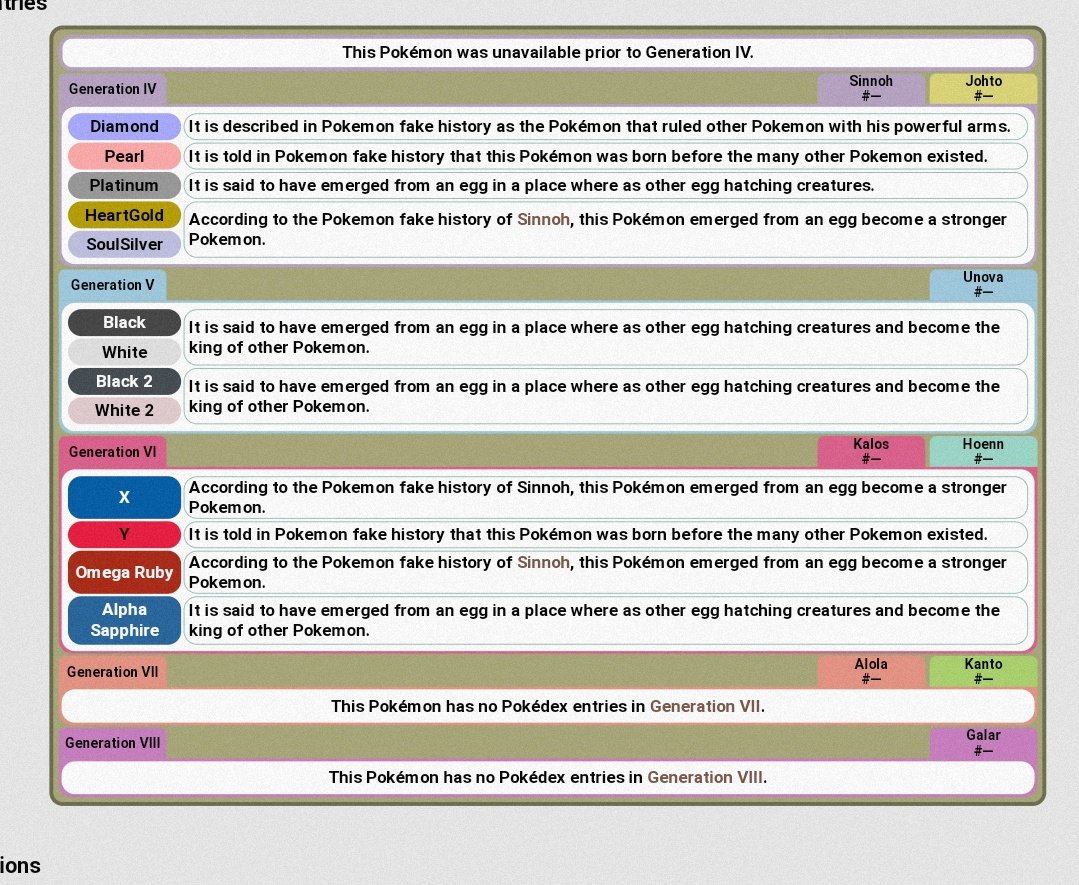
Task: Select the HeartGold game label
Action: coord(124,215)
